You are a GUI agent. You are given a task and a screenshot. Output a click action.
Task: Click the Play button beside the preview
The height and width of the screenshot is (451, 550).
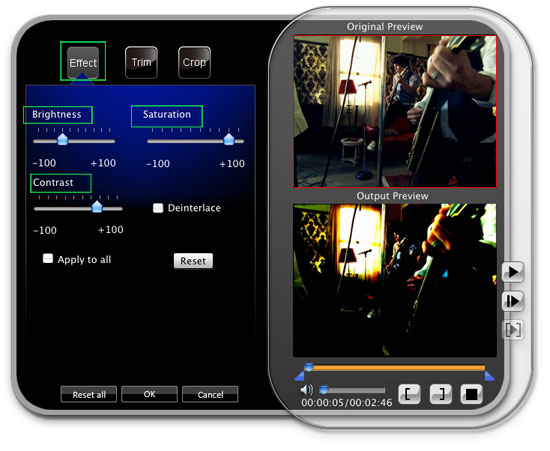click(x=513, y=272)
